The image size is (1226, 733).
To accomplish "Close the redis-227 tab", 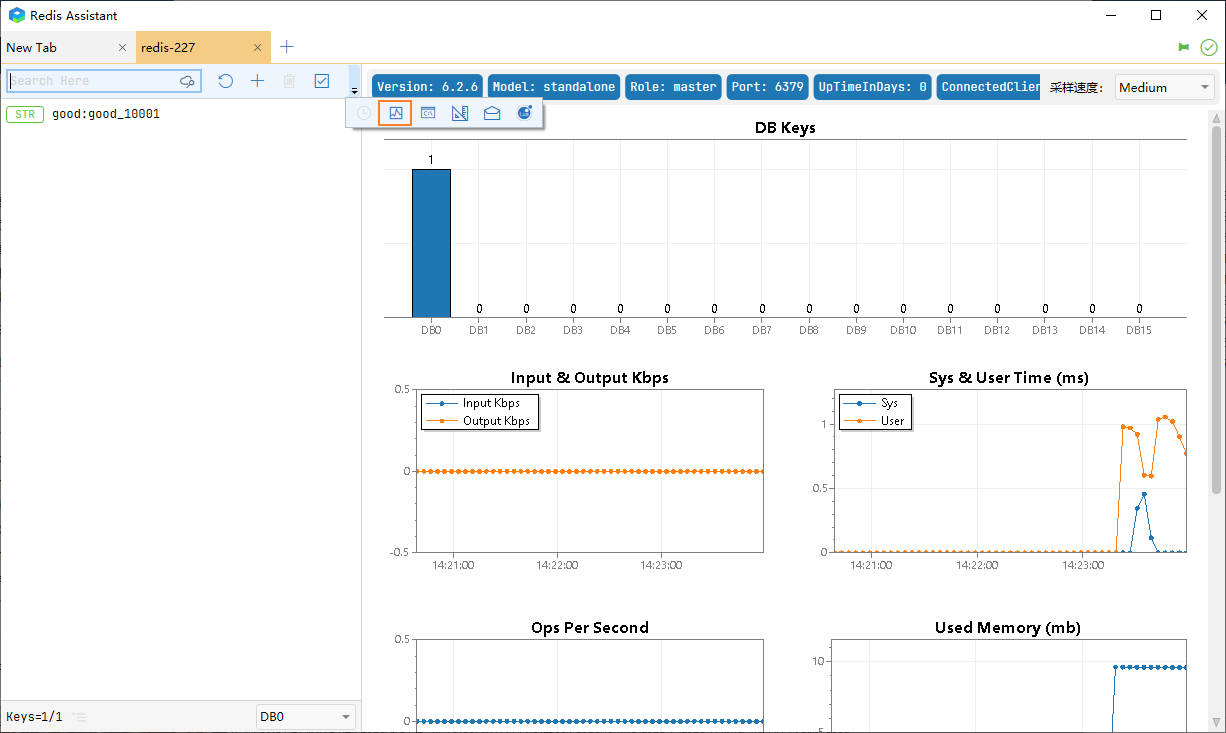I will click(x=257, y=47).
